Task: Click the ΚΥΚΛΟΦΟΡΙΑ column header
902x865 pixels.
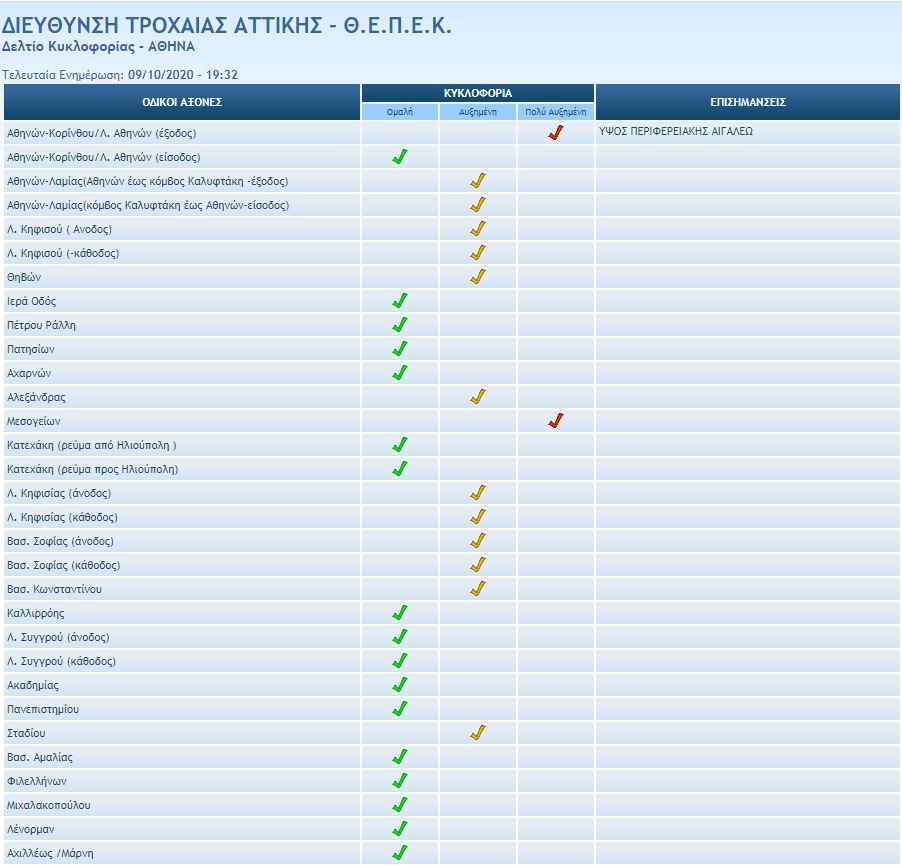Action: 478,93
